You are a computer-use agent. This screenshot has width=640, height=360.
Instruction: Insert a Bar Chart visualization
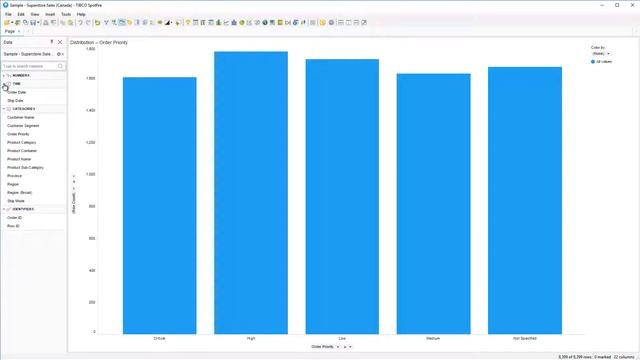click(218, 22)
